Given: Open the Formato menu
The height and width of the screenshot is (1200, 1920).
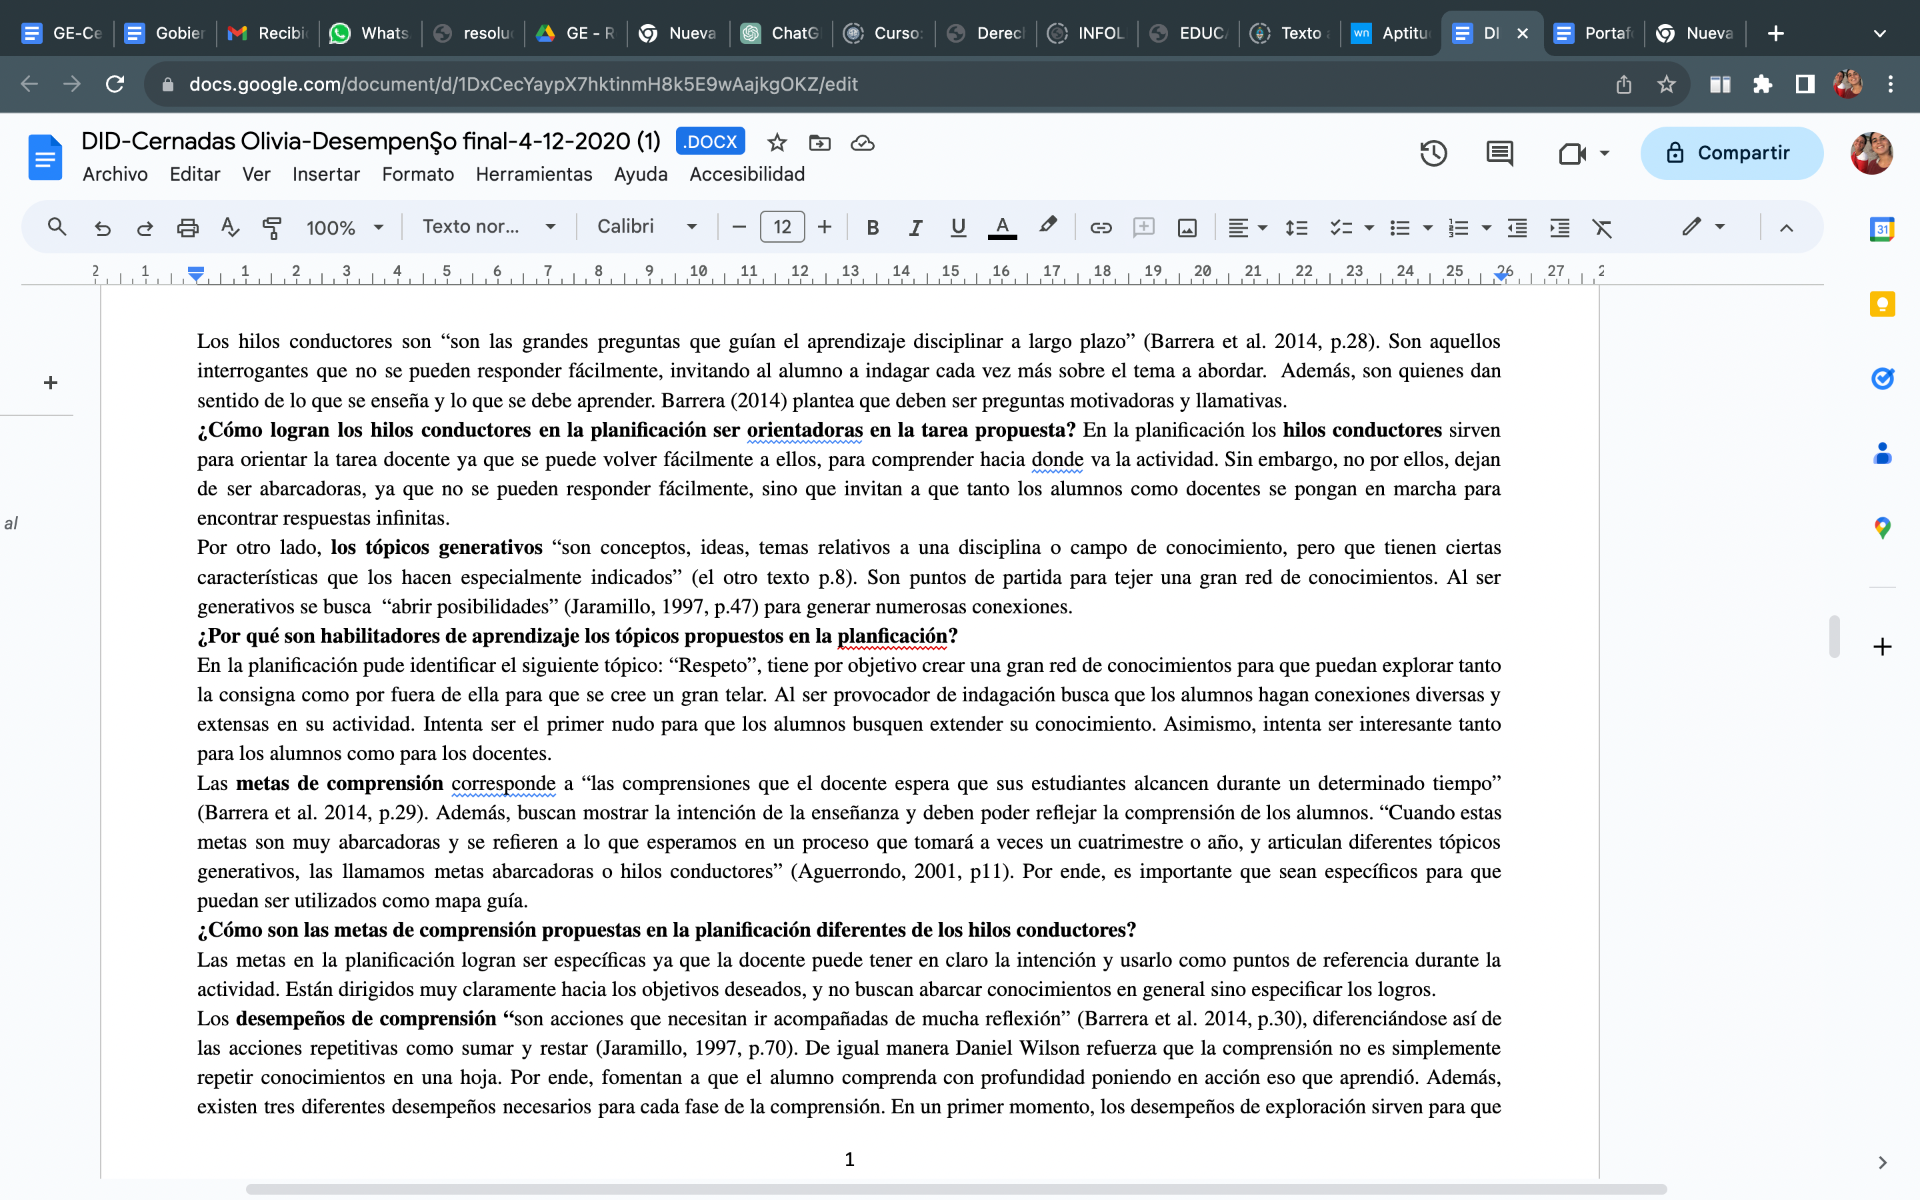Looking at the screenshot, I should [418, 174].
